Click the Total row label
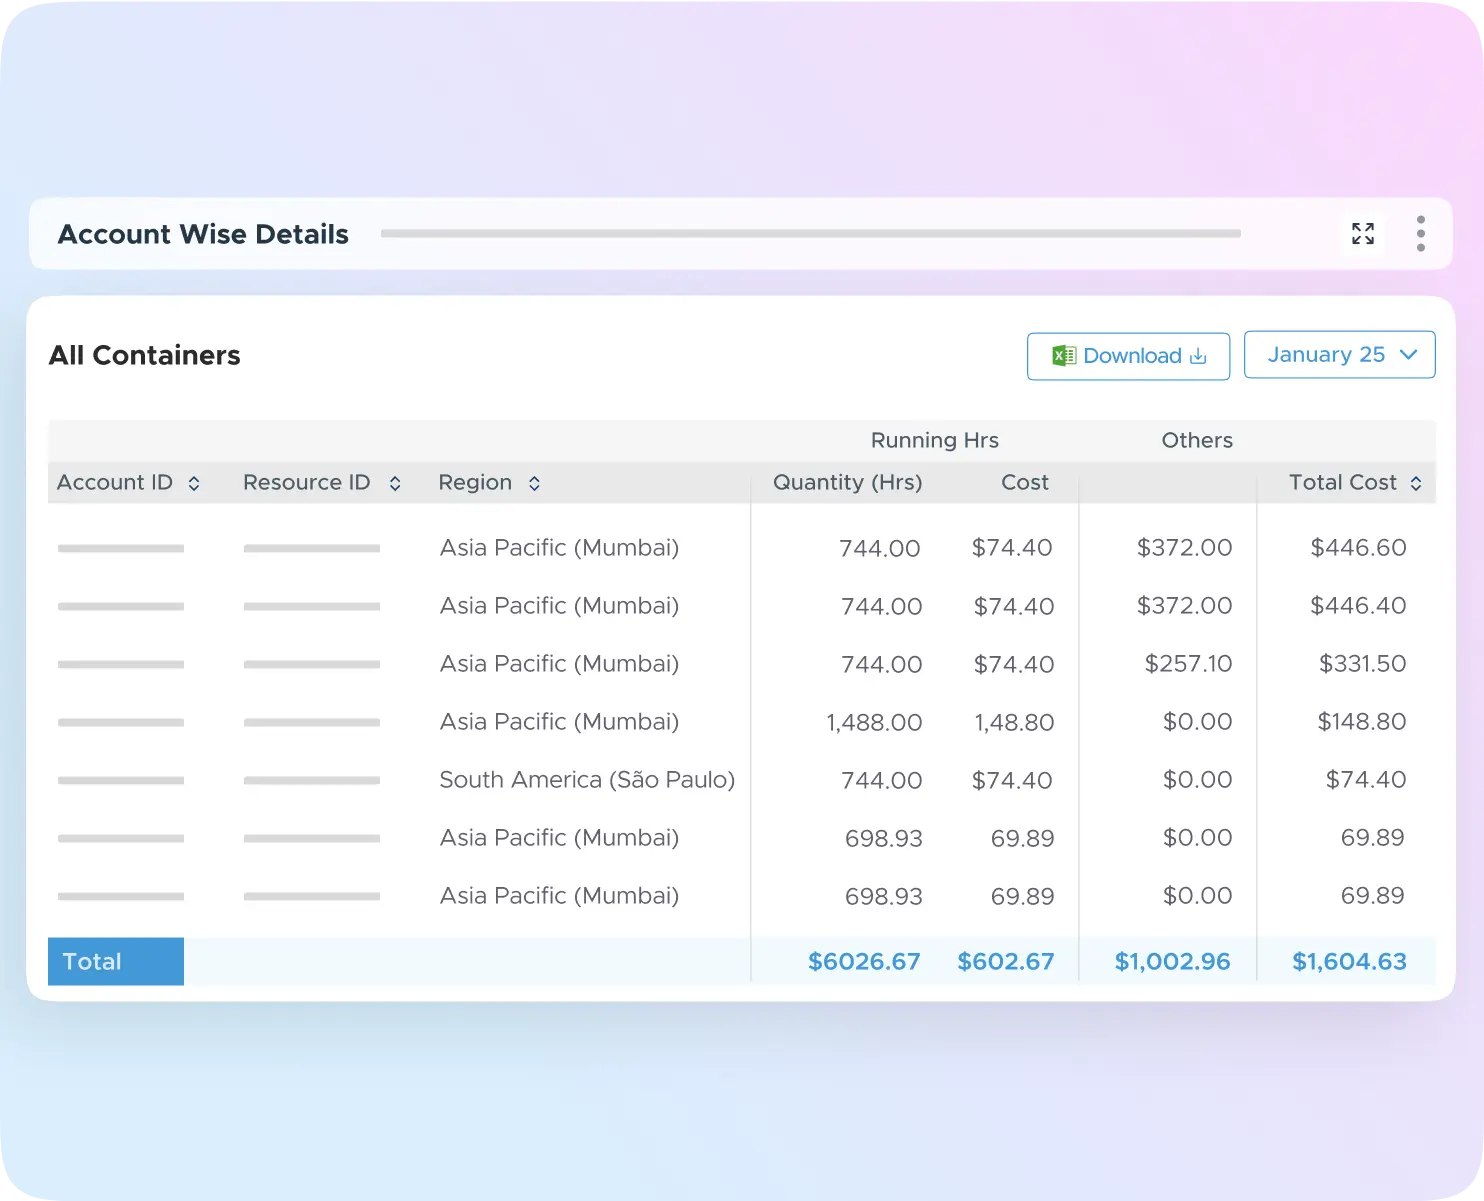This screenshot has height=1201, width=1484. click(115, 962)
